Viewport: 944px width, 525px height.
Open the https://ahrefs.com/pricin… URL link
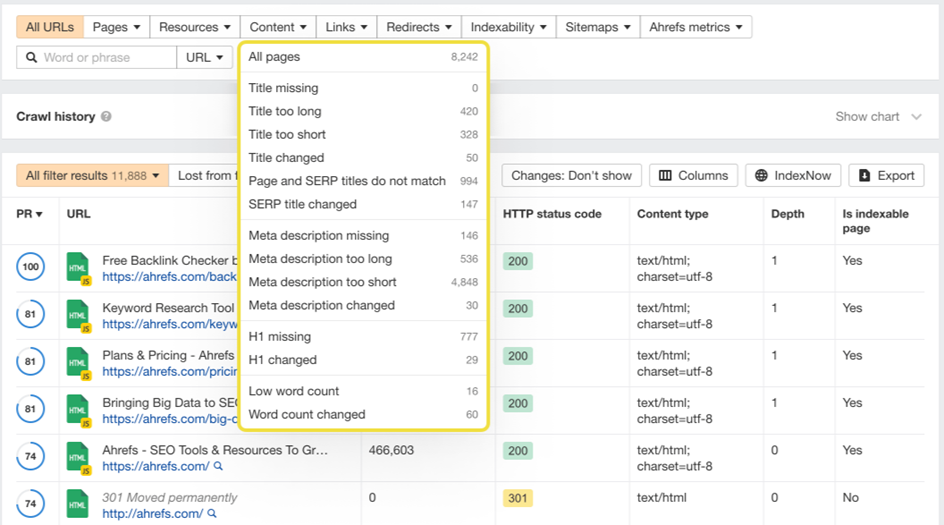[x=170, y=371]
